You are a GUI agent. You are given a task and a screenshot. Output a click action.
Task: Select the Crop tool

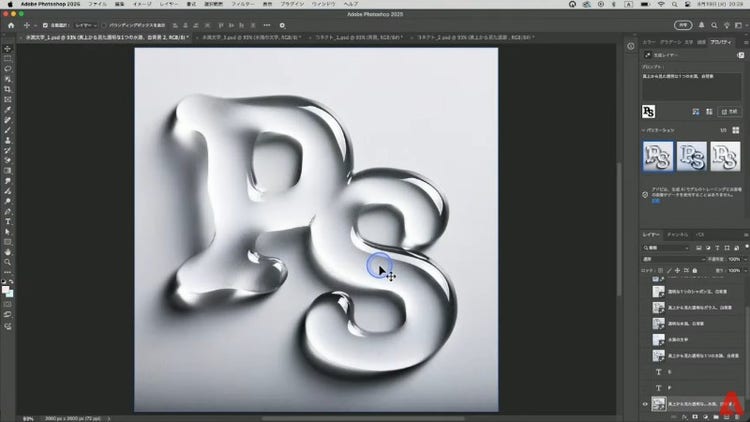point(7,88)
